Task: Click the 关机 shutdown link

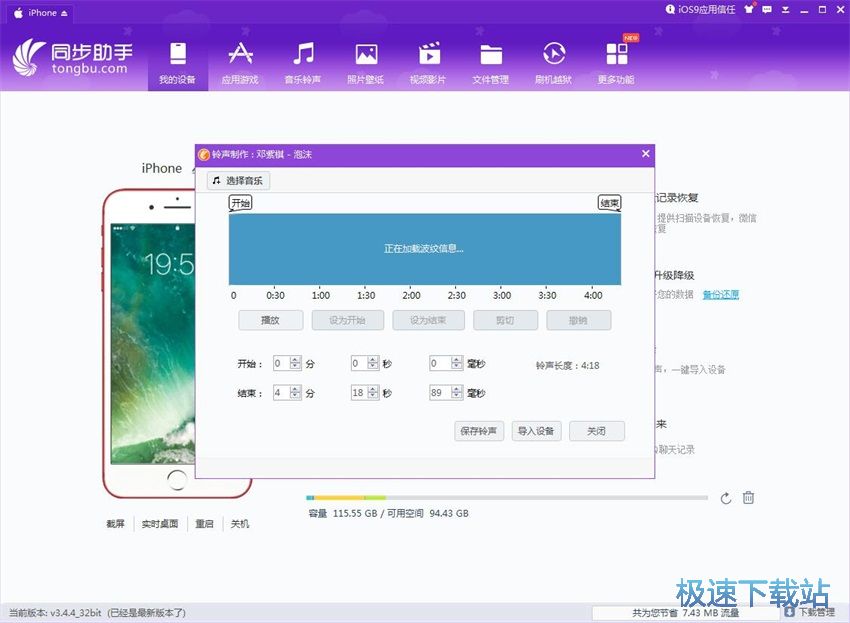Action: [x=240, y=524]
